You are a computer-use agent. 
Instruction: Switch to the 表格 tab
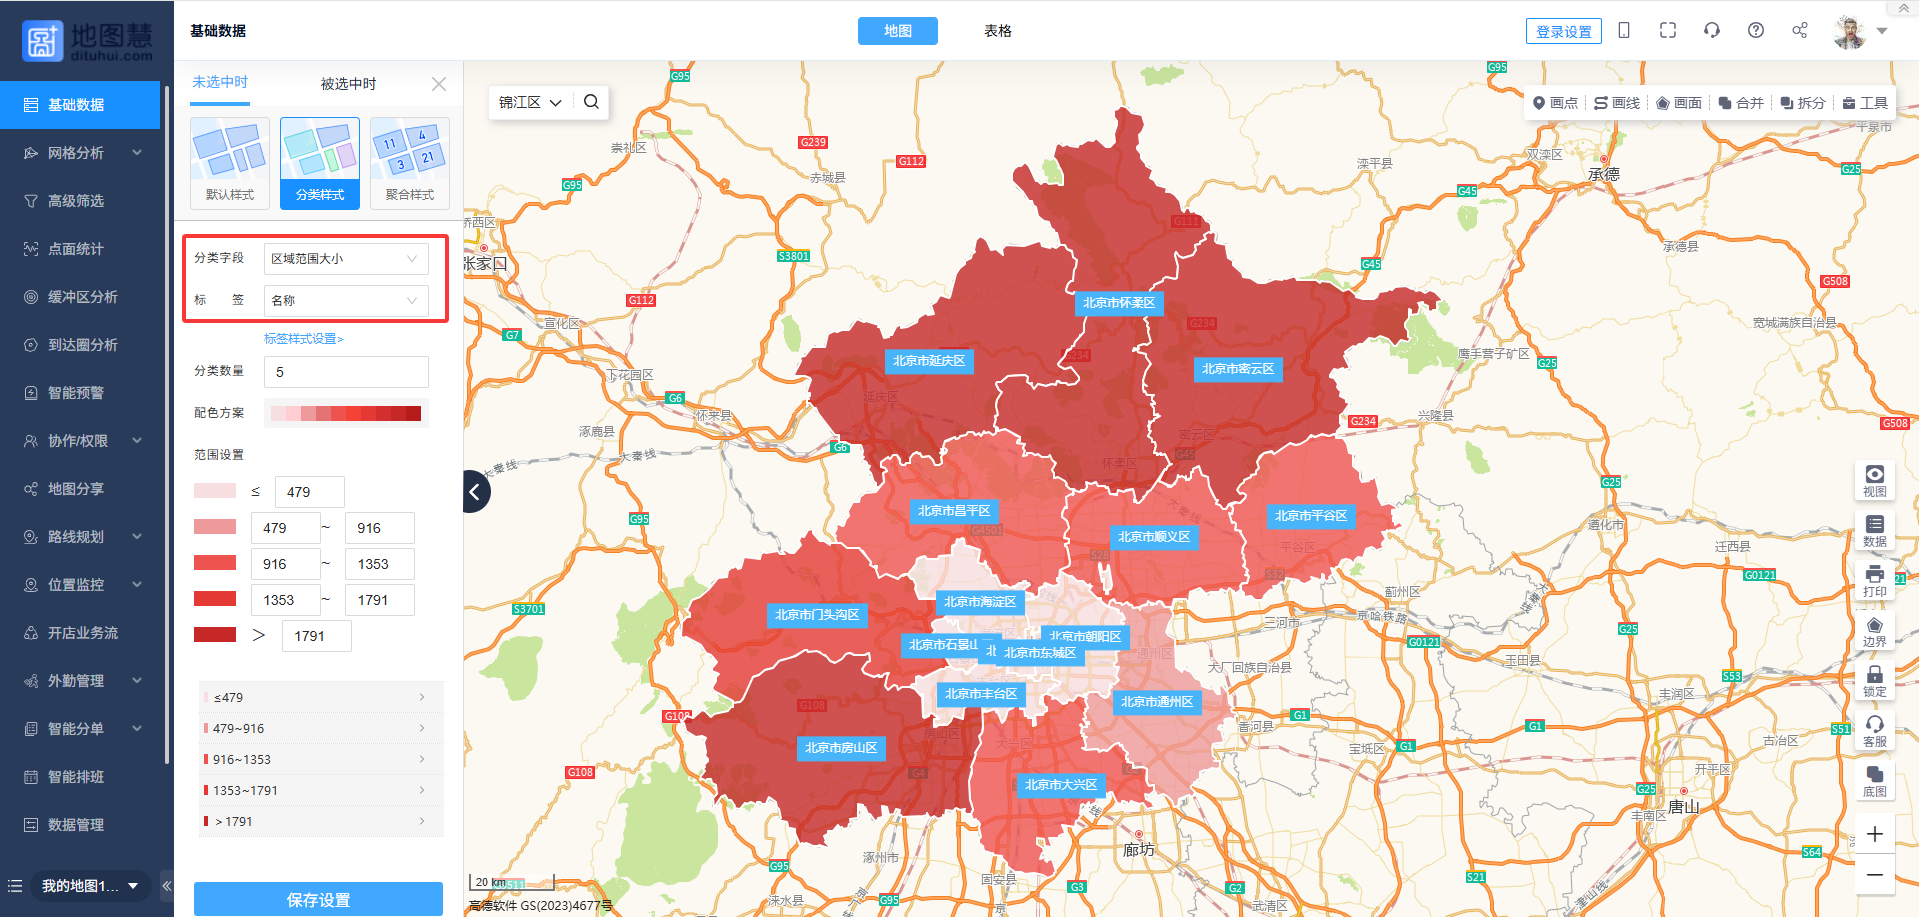997,31
